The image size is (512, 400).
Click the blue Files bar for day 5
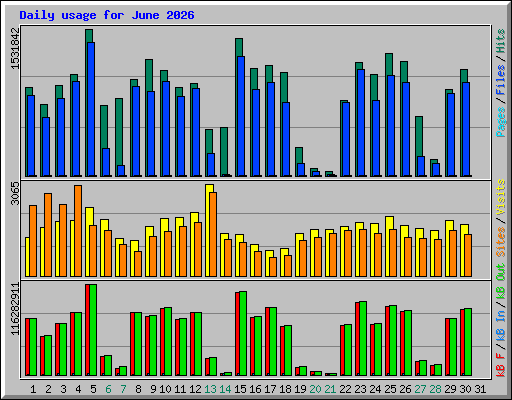(91, 109)
